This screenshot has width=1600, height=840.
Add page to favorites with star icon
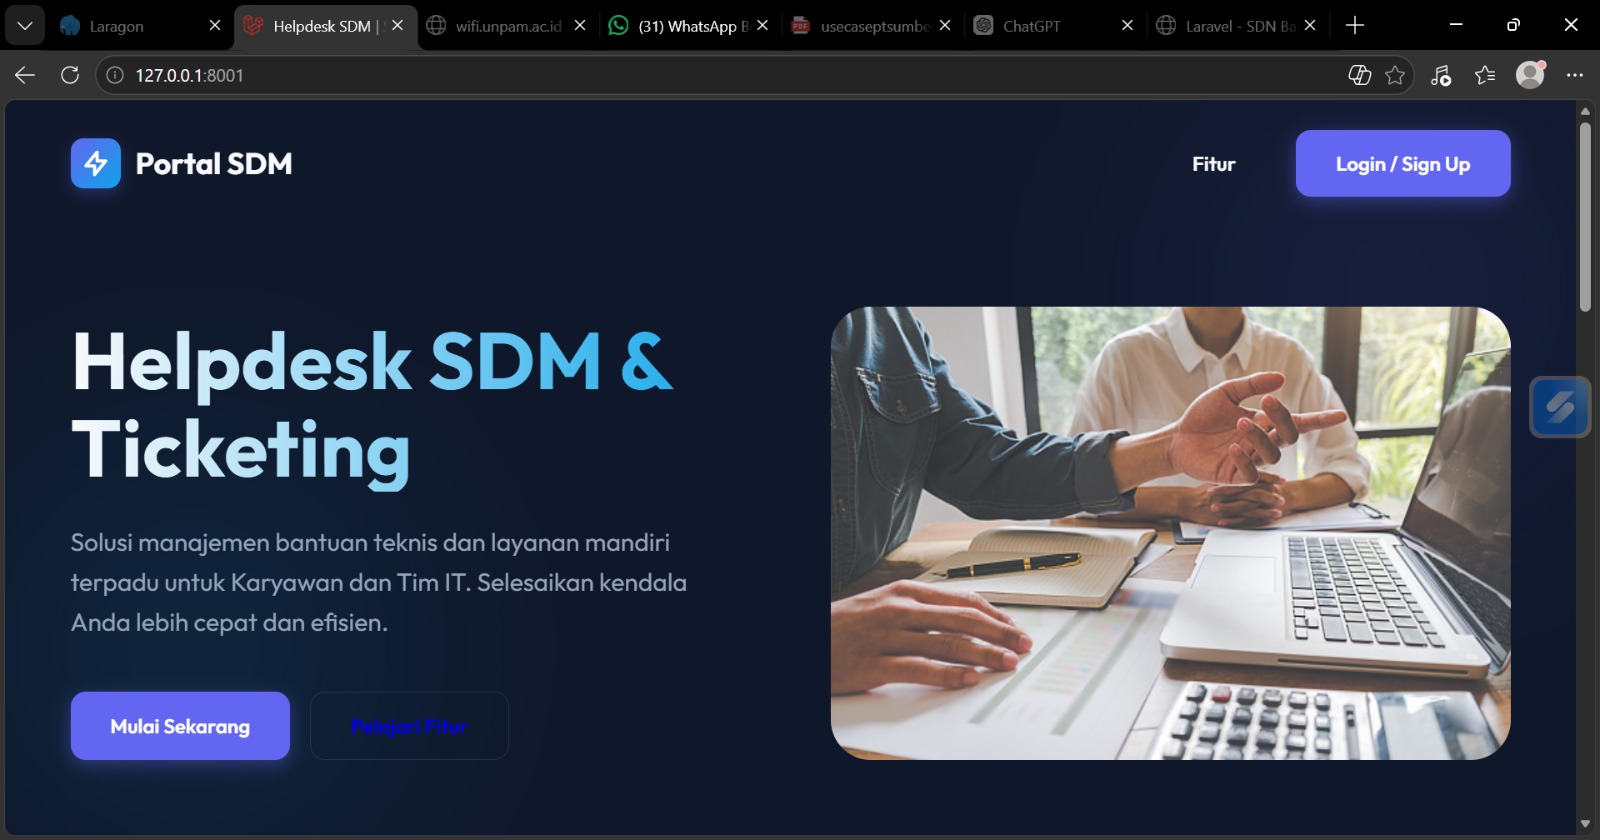pos(1395,75)
